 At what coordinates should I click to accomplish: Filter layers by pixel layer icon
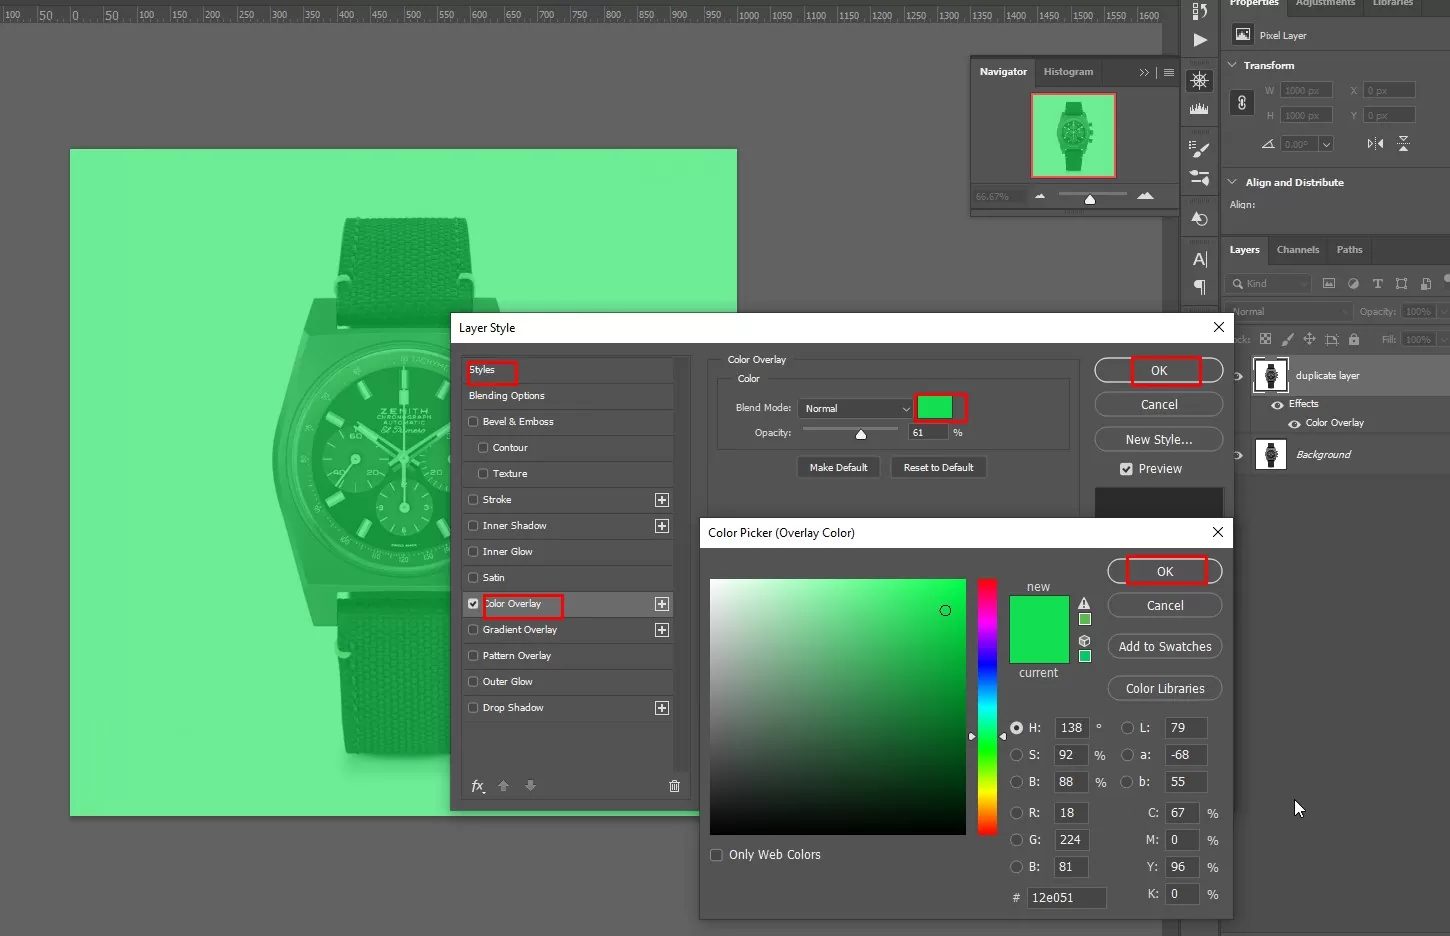click(1329, 284)
